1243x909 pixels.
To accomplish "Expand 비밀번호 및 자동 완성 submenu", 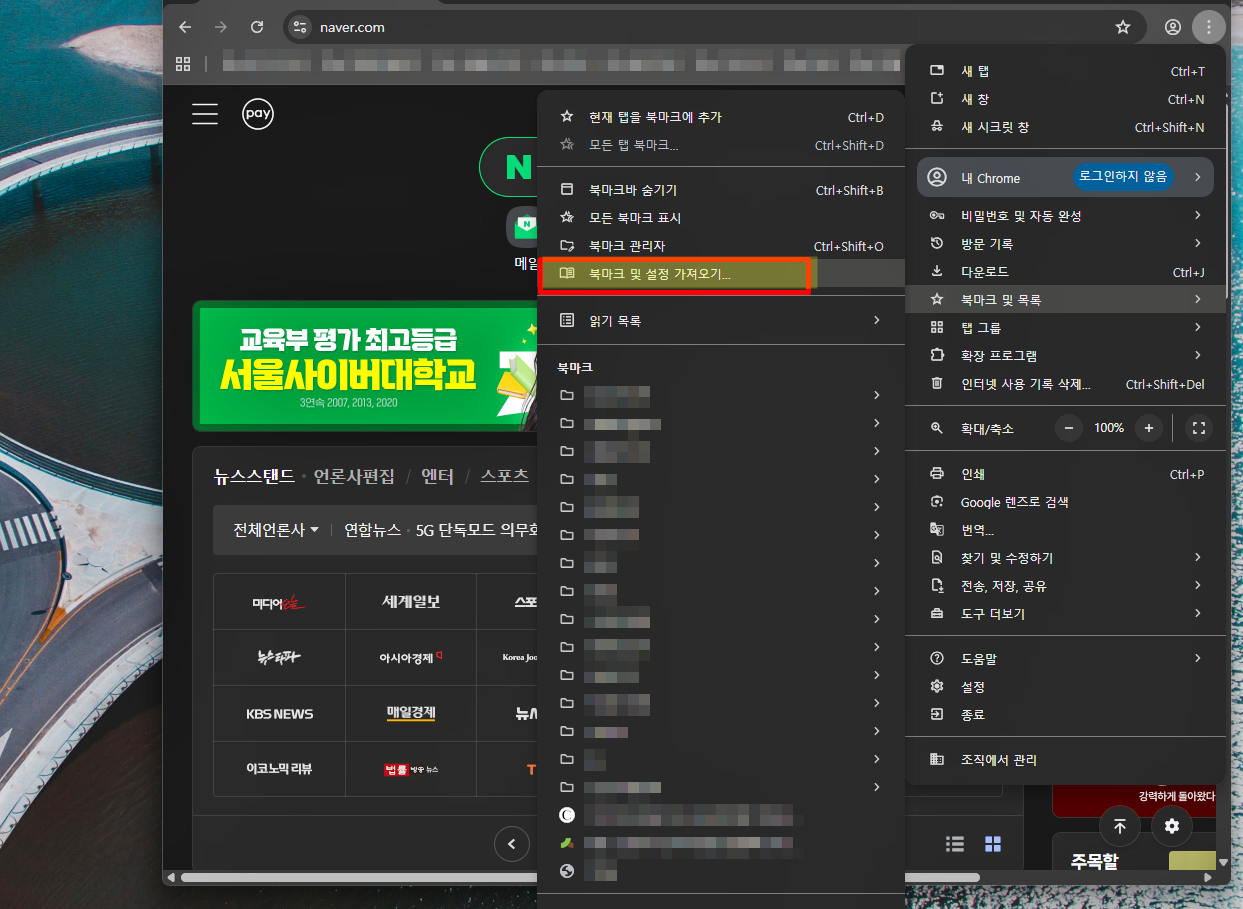I will [x=1067, y=216].
